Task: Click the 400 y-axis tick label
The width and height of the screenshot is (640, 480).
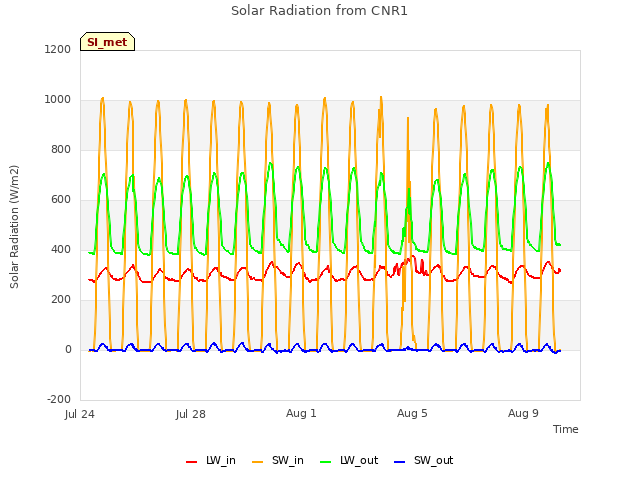Action: [x=61, y=249]
